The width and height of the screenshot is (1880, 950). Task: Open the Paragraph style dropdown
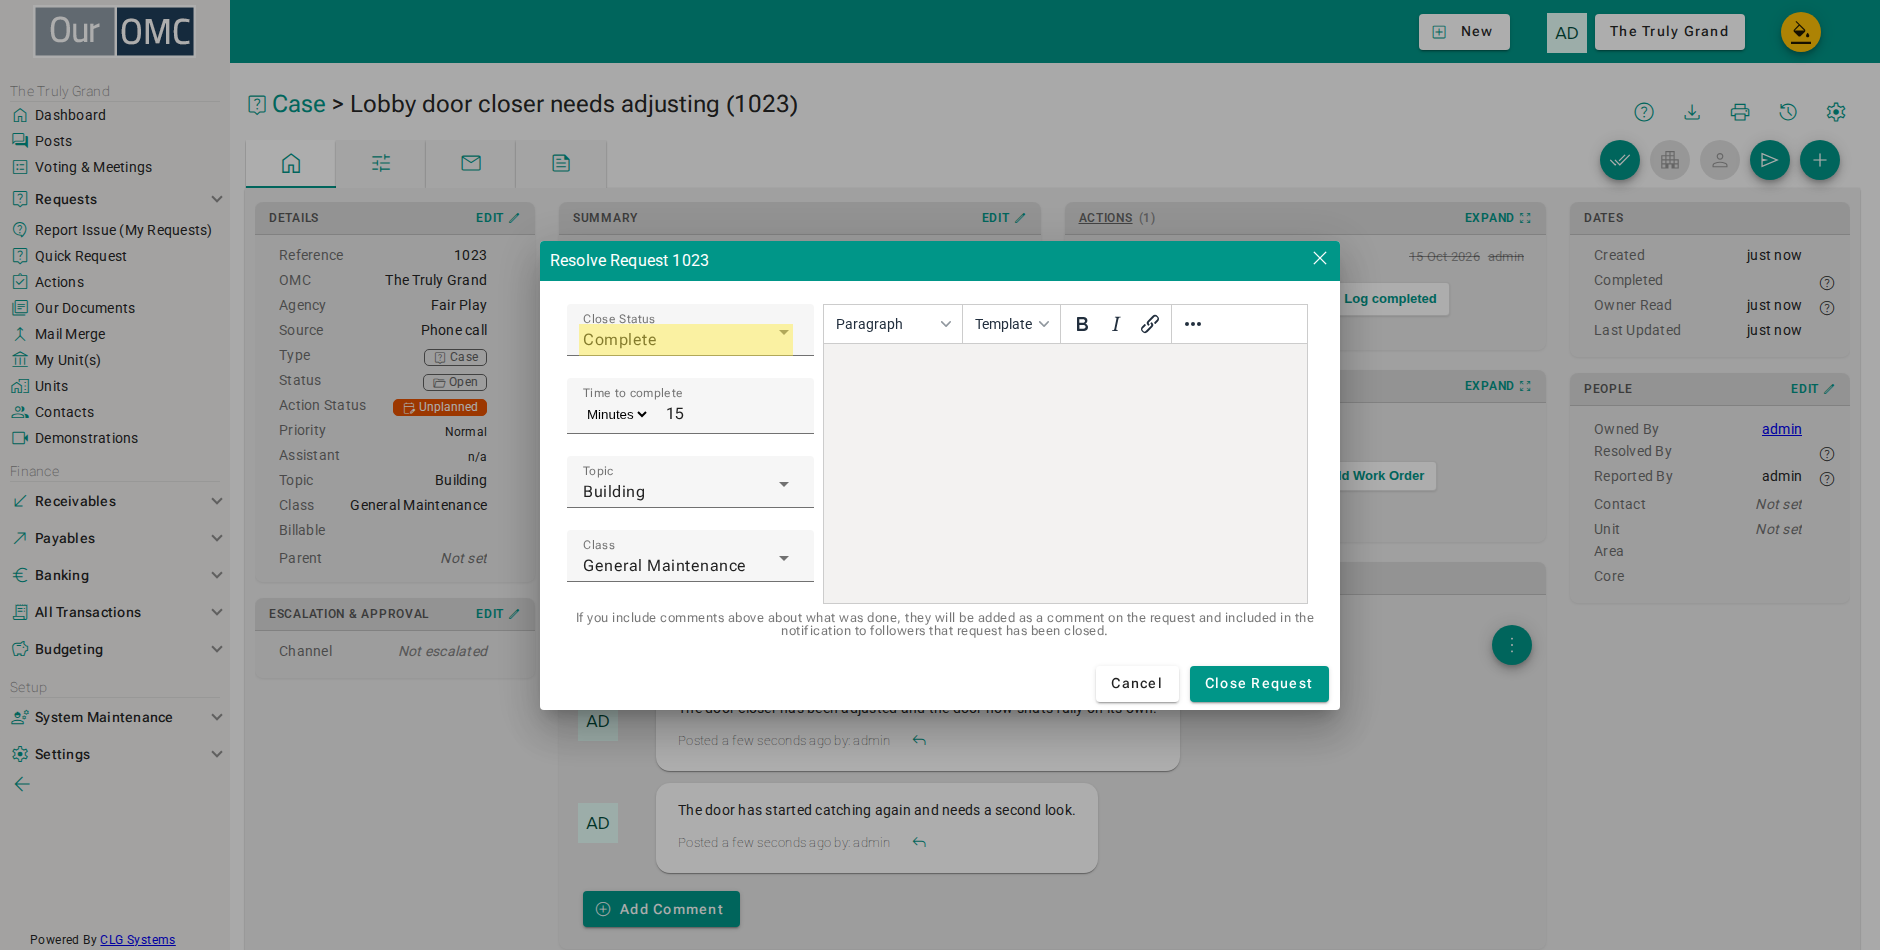pyautogui.click(x=893, y=324)
